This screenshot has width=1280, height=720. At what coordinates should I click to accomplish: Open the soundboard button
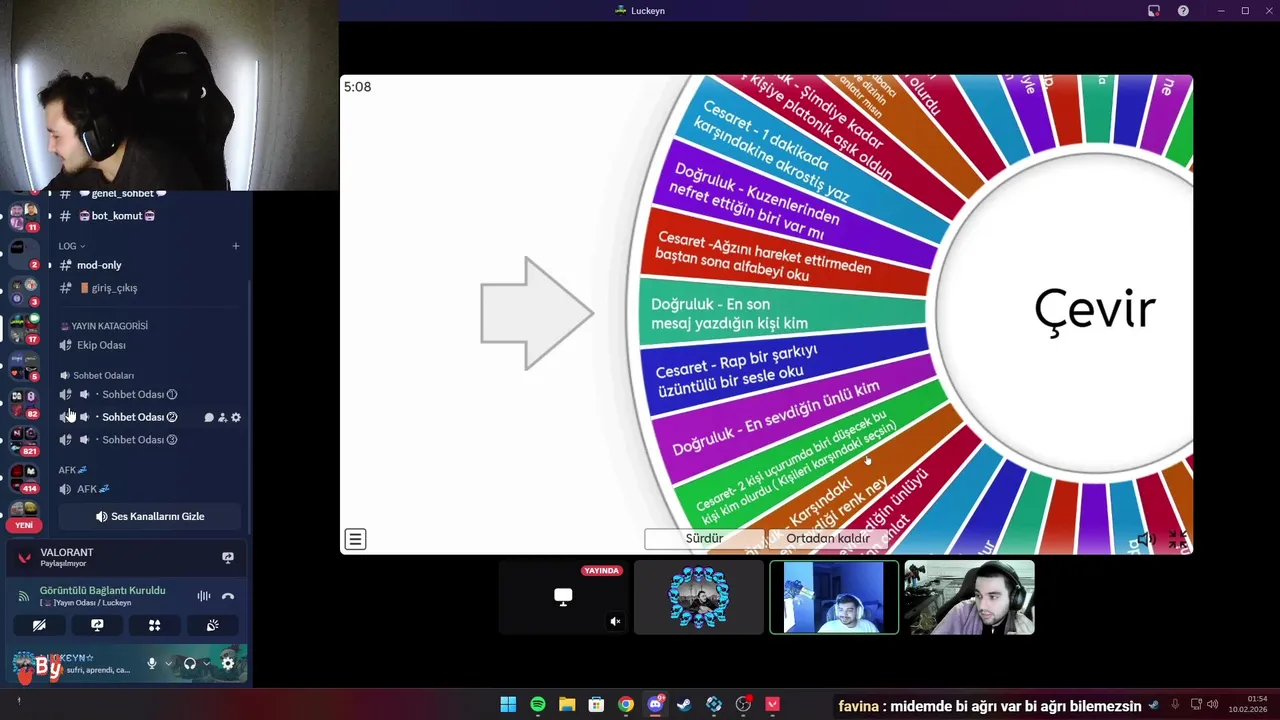point(212,625)
